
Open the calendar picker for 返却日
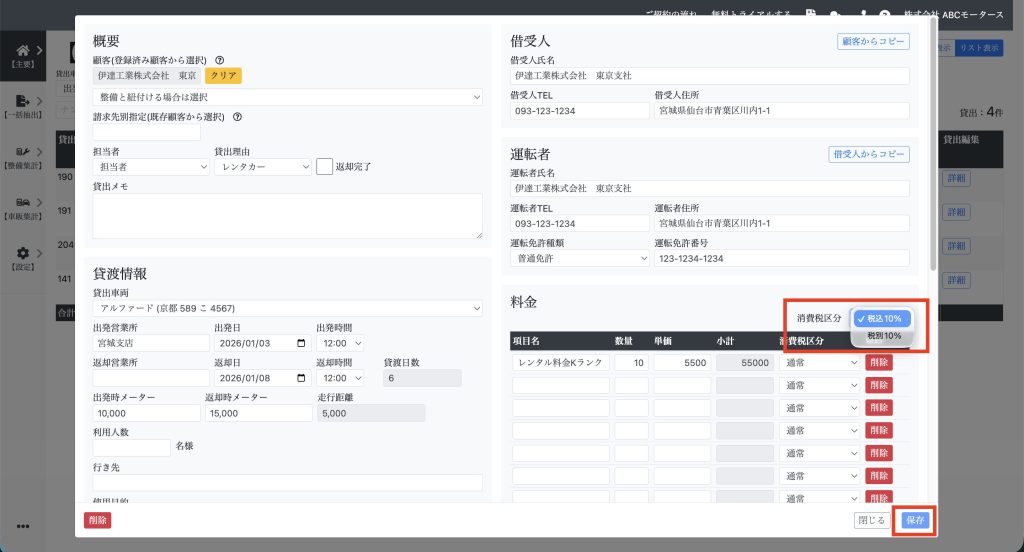[x=301, y=378]
